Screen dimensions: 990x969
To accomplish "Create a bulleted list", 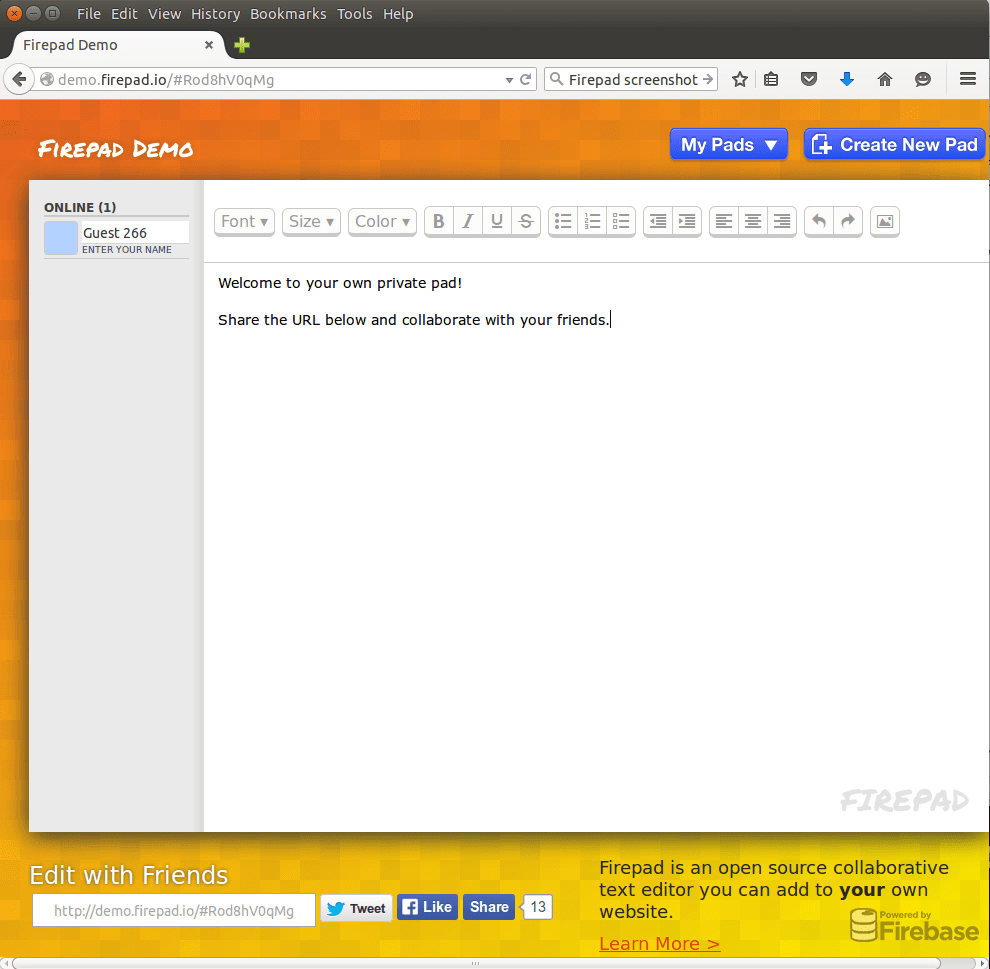I will pyautogui.click(x=563, y=222).
